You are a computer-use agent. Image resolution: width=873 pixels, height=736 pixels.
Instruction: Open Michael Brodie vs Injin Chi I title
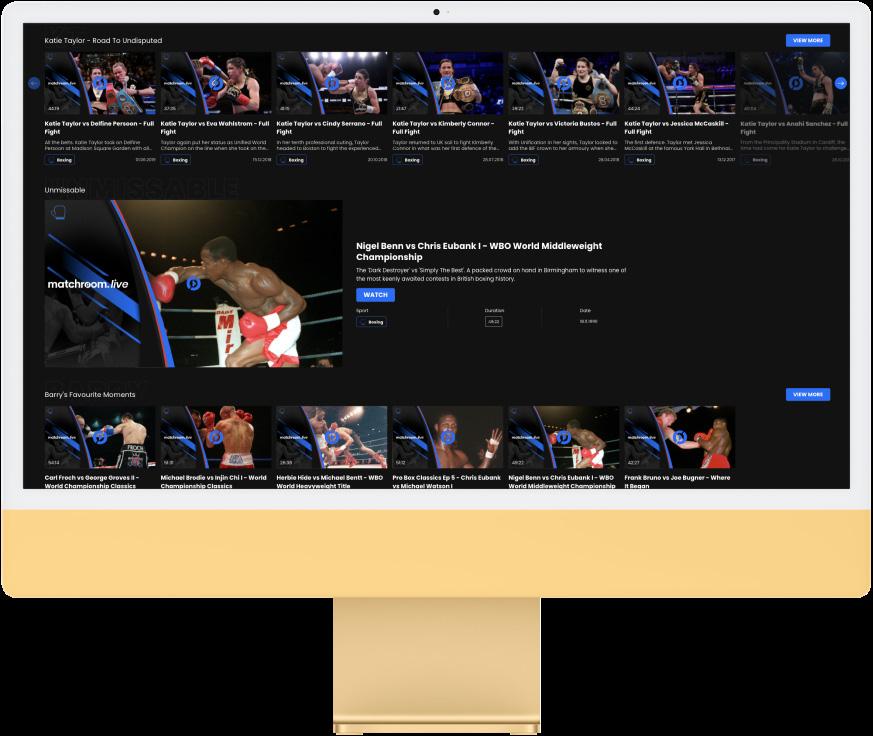click(x=214, y=482)
